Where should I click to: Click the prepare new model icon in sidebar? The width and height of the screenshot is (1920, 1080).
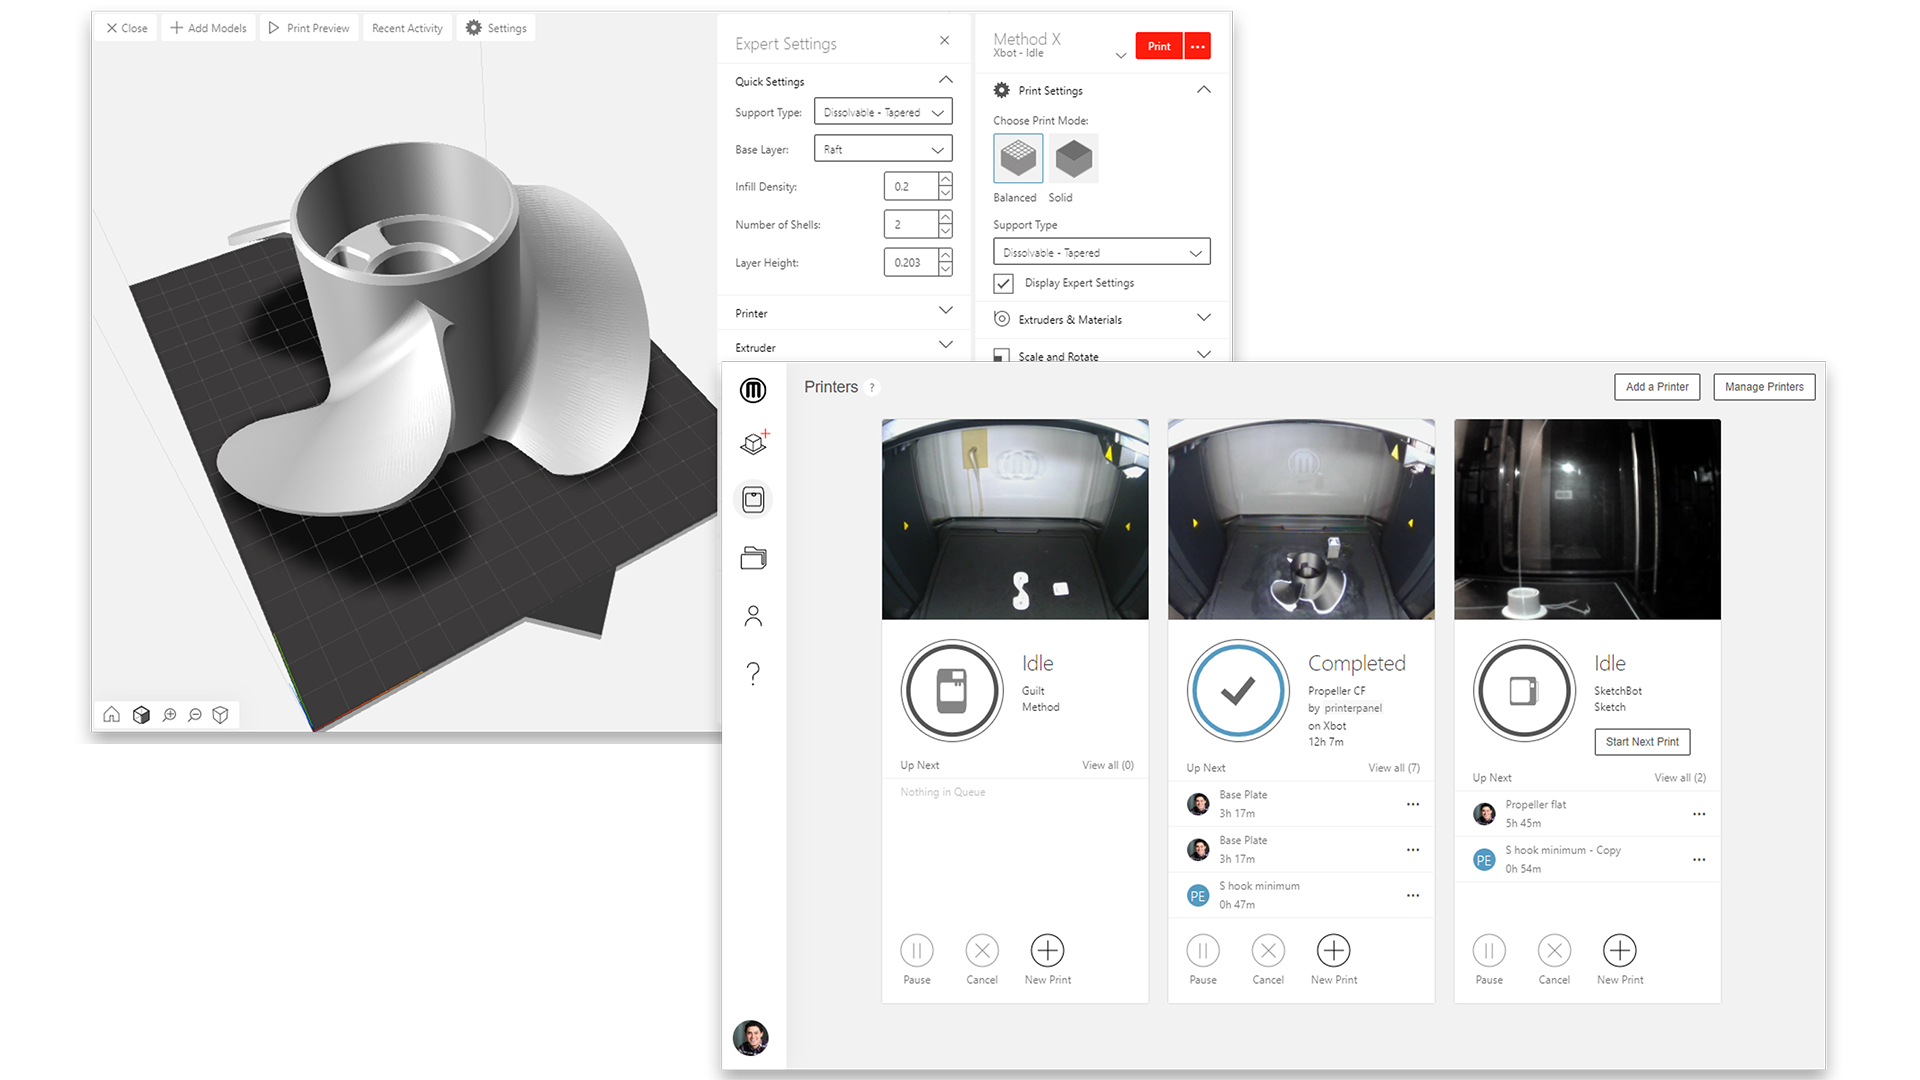pyautogui.click(x=753, y=443)
